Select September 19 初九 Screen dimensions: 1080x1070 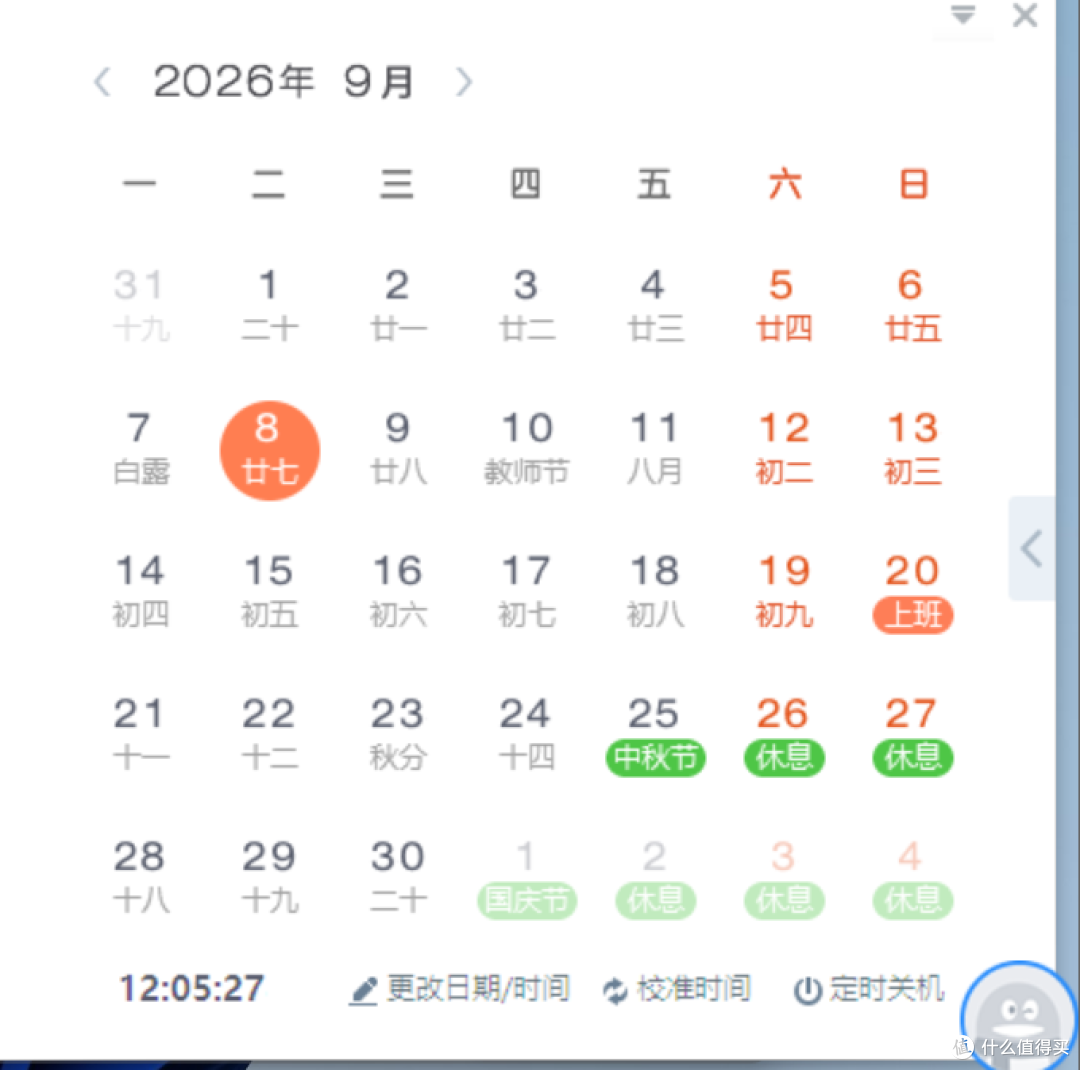coord(784,591)
